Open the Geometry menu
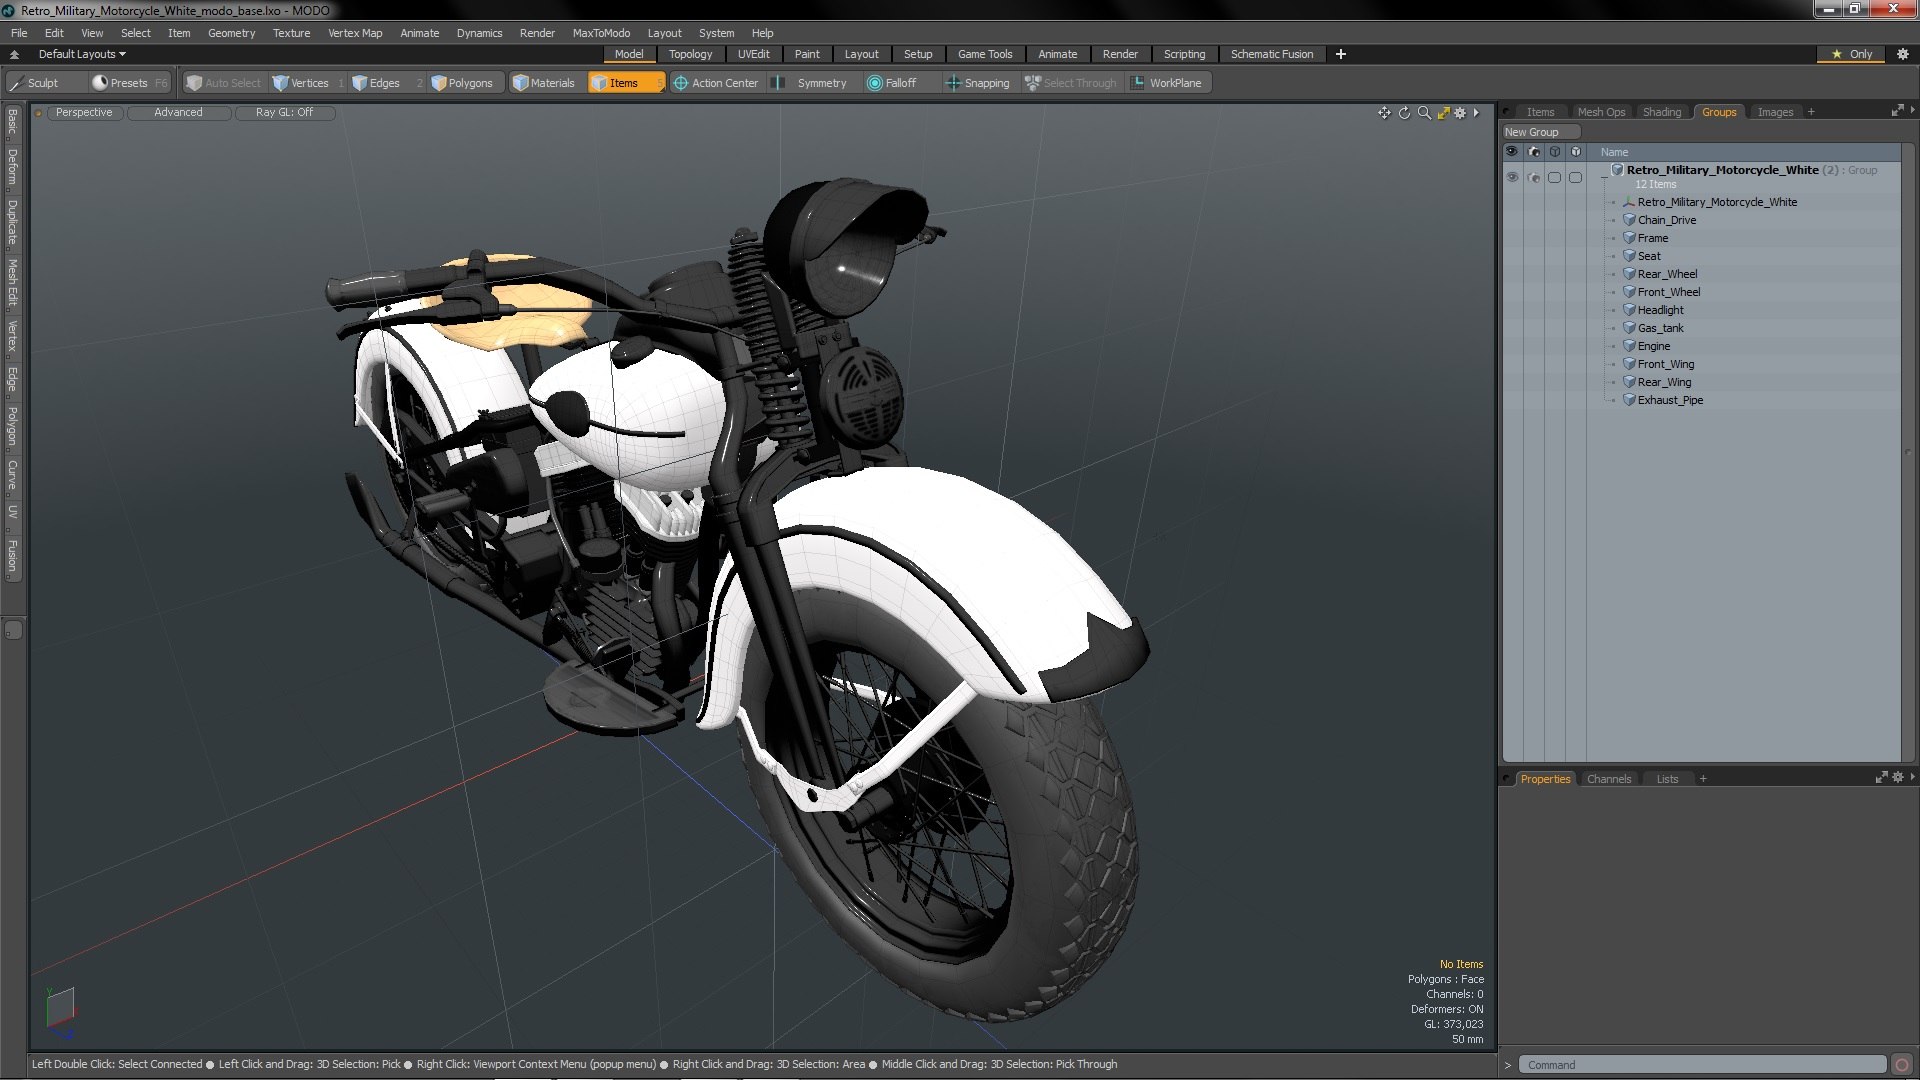Viewport: 1920px width, 1080px height. pos(231,33)
